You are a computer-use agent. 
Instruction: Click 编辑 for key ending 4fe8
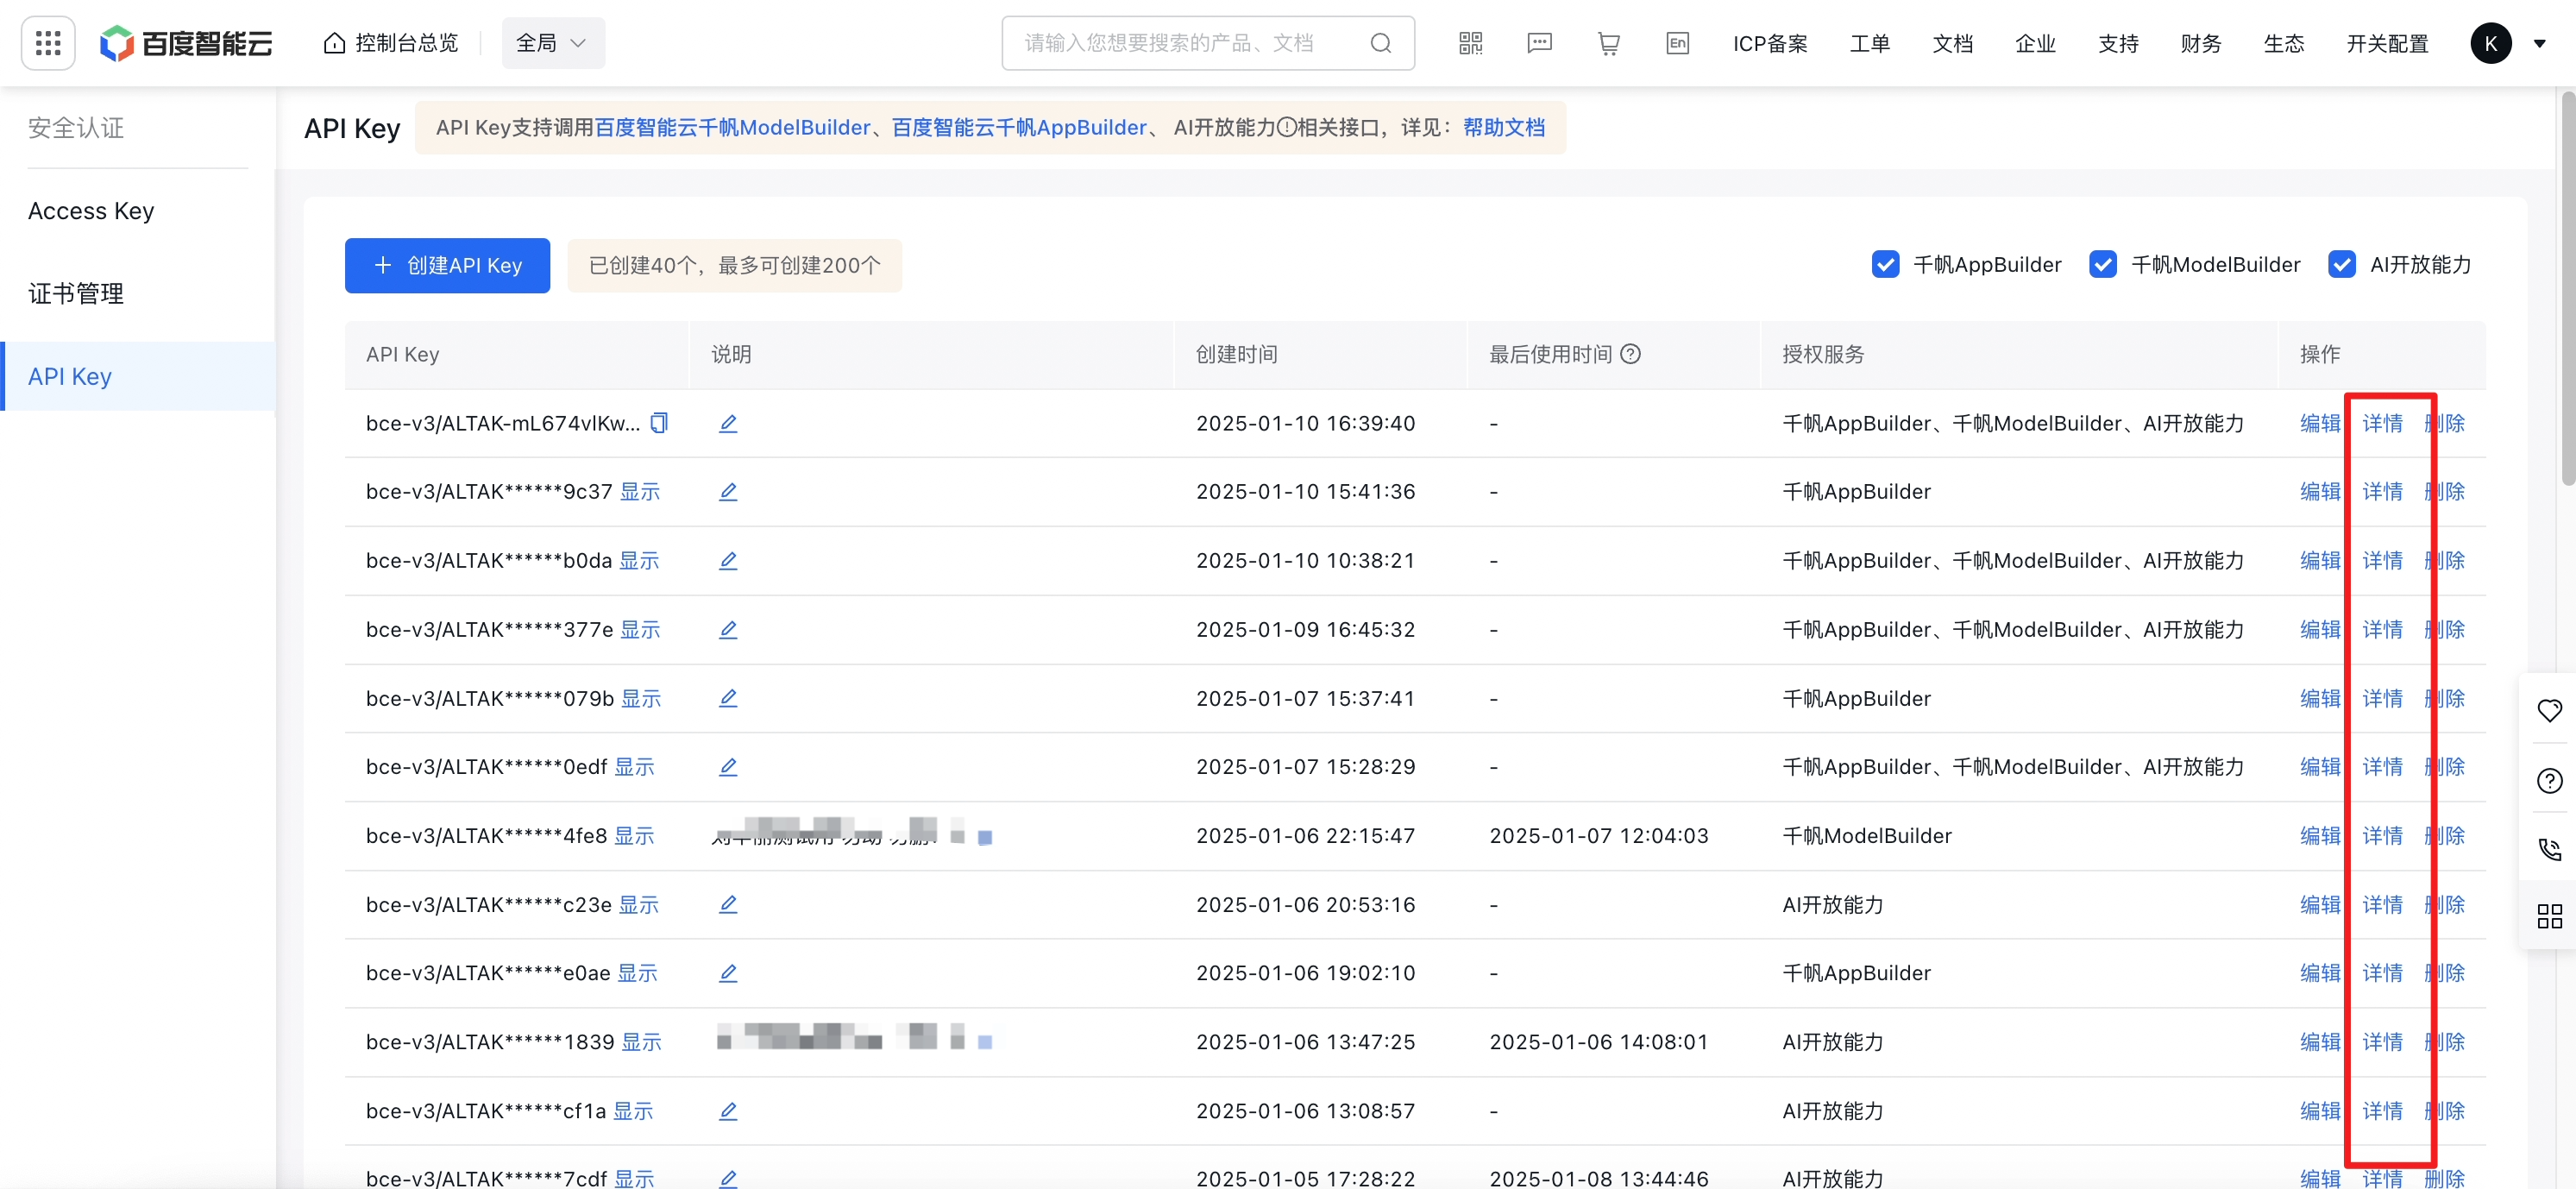coord(2320,836)
